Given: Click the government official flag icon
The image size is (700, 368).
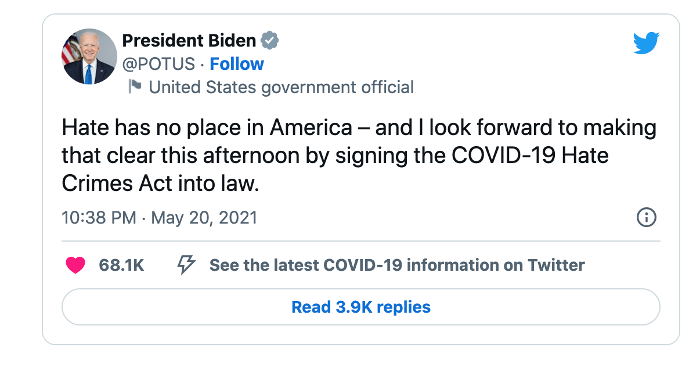Looking at the screenshot, I should pos(134,86).
